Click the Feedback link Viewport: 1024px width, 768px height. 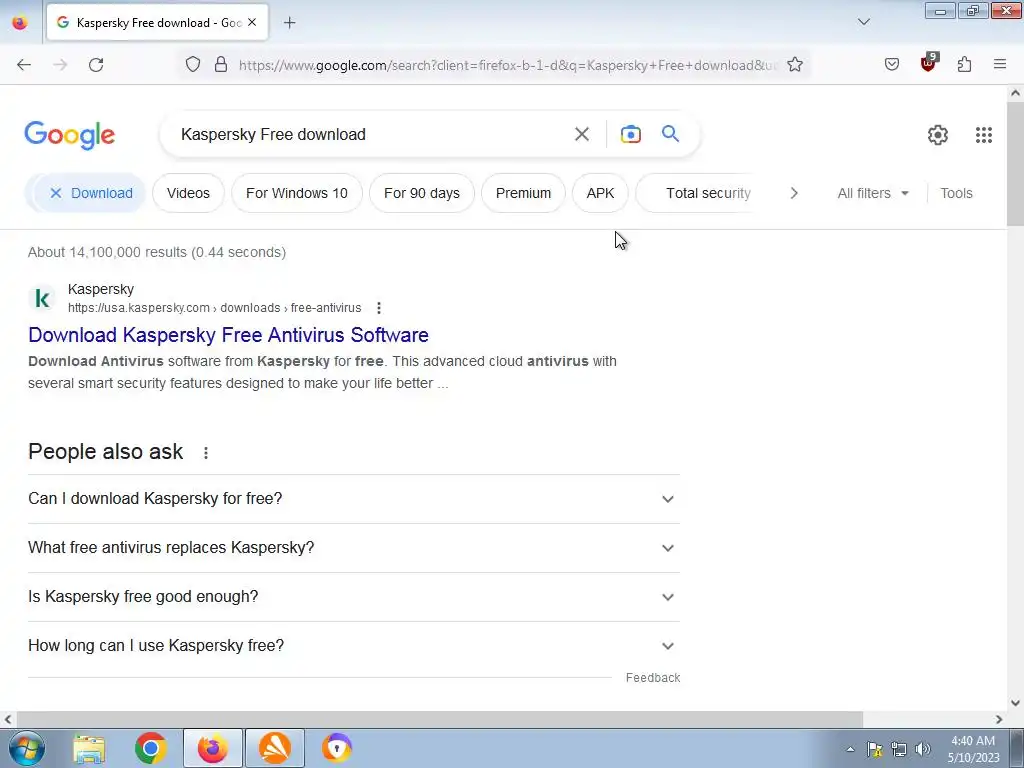coord(652,678)
